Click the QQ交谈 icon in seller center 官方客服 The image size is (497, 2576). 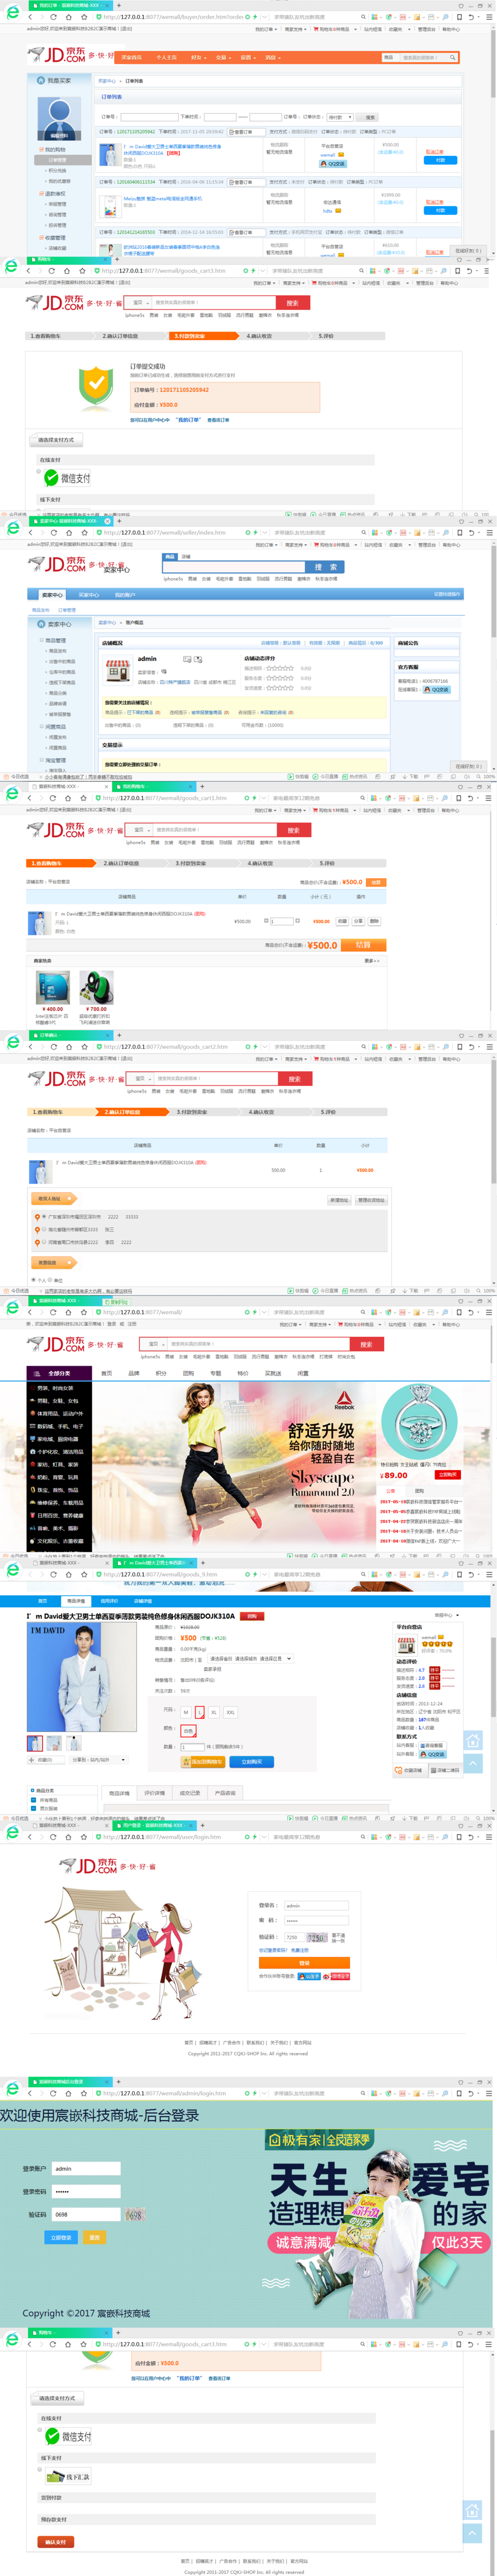(437, 689)
